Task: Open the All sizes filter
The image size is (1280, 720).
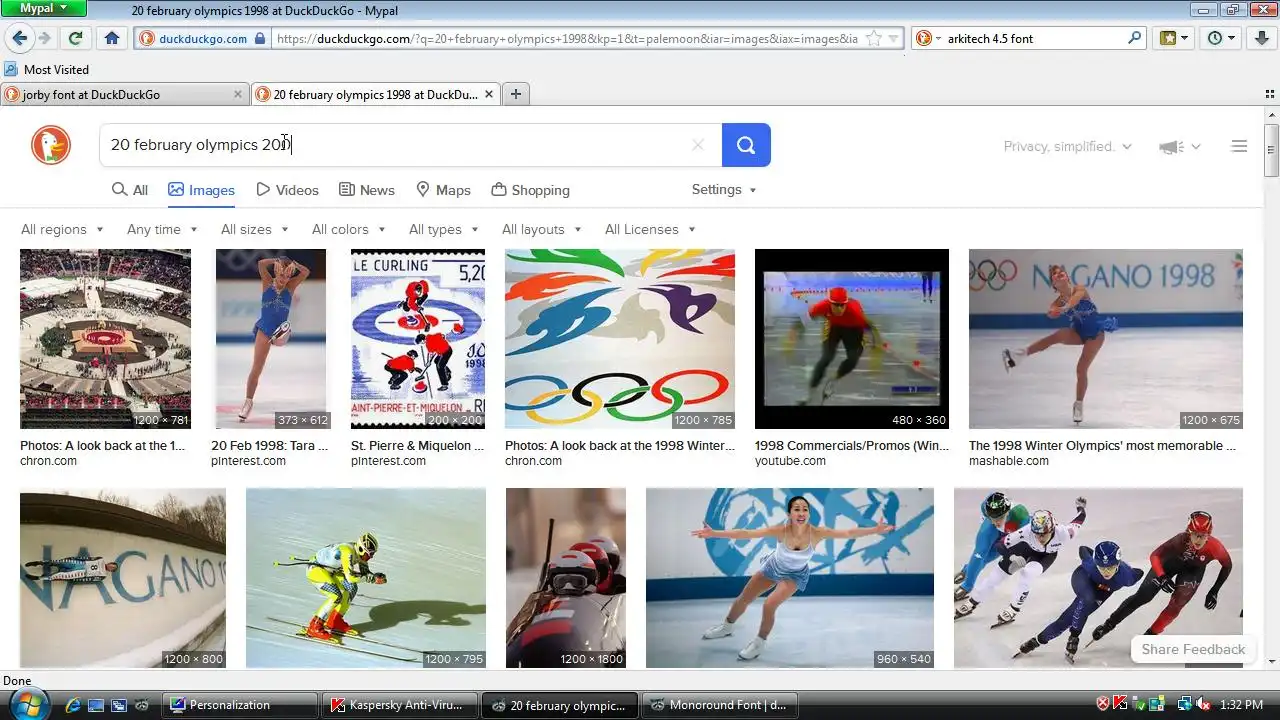Action: (x=254, y=229)
